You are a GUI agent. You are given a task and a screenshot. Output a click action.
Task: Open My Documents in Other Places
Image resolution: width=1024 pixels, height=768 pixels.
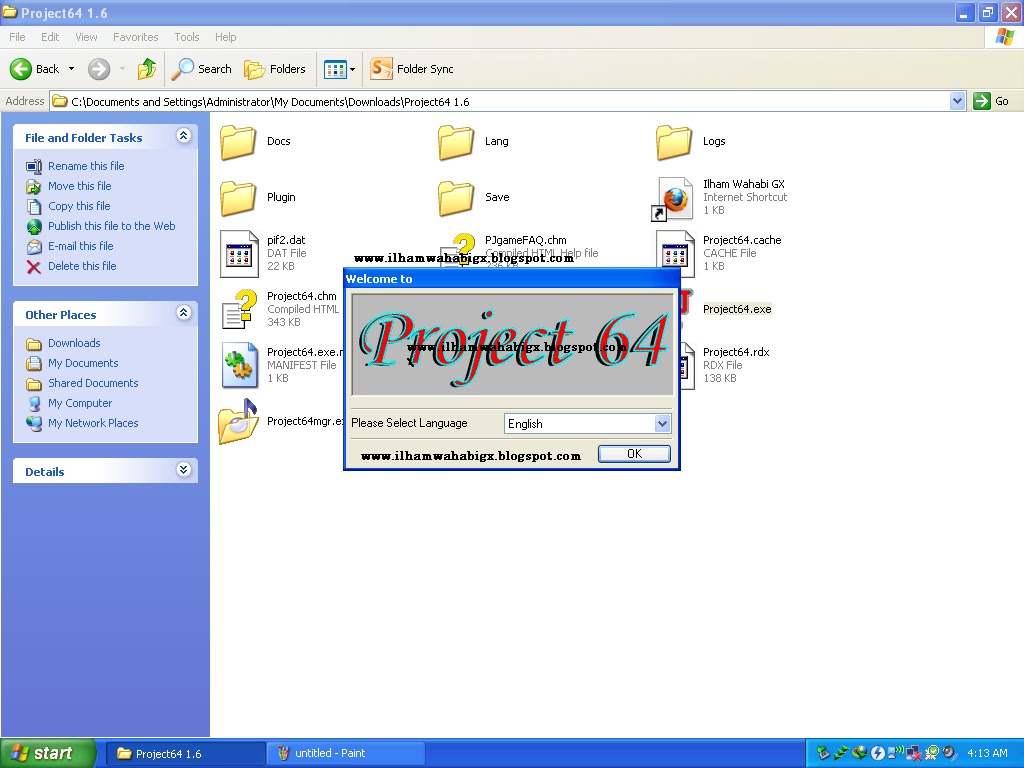click(83, 363)
